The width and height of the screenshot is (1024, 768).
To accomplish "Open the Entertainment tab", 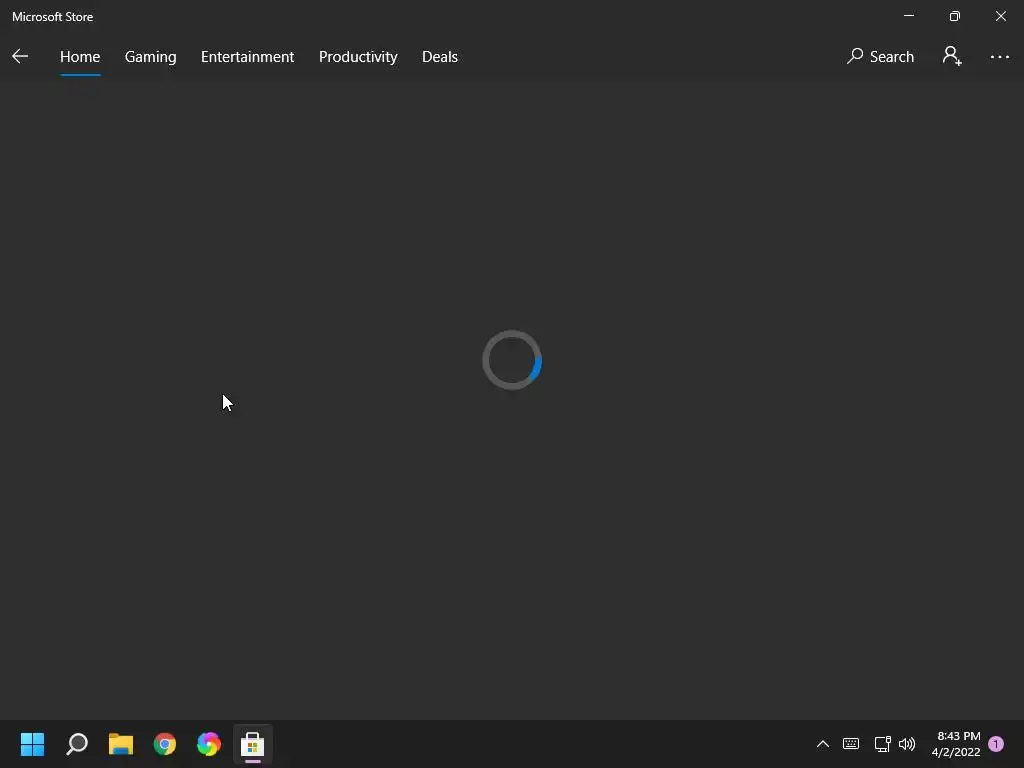I will [248, 57].
